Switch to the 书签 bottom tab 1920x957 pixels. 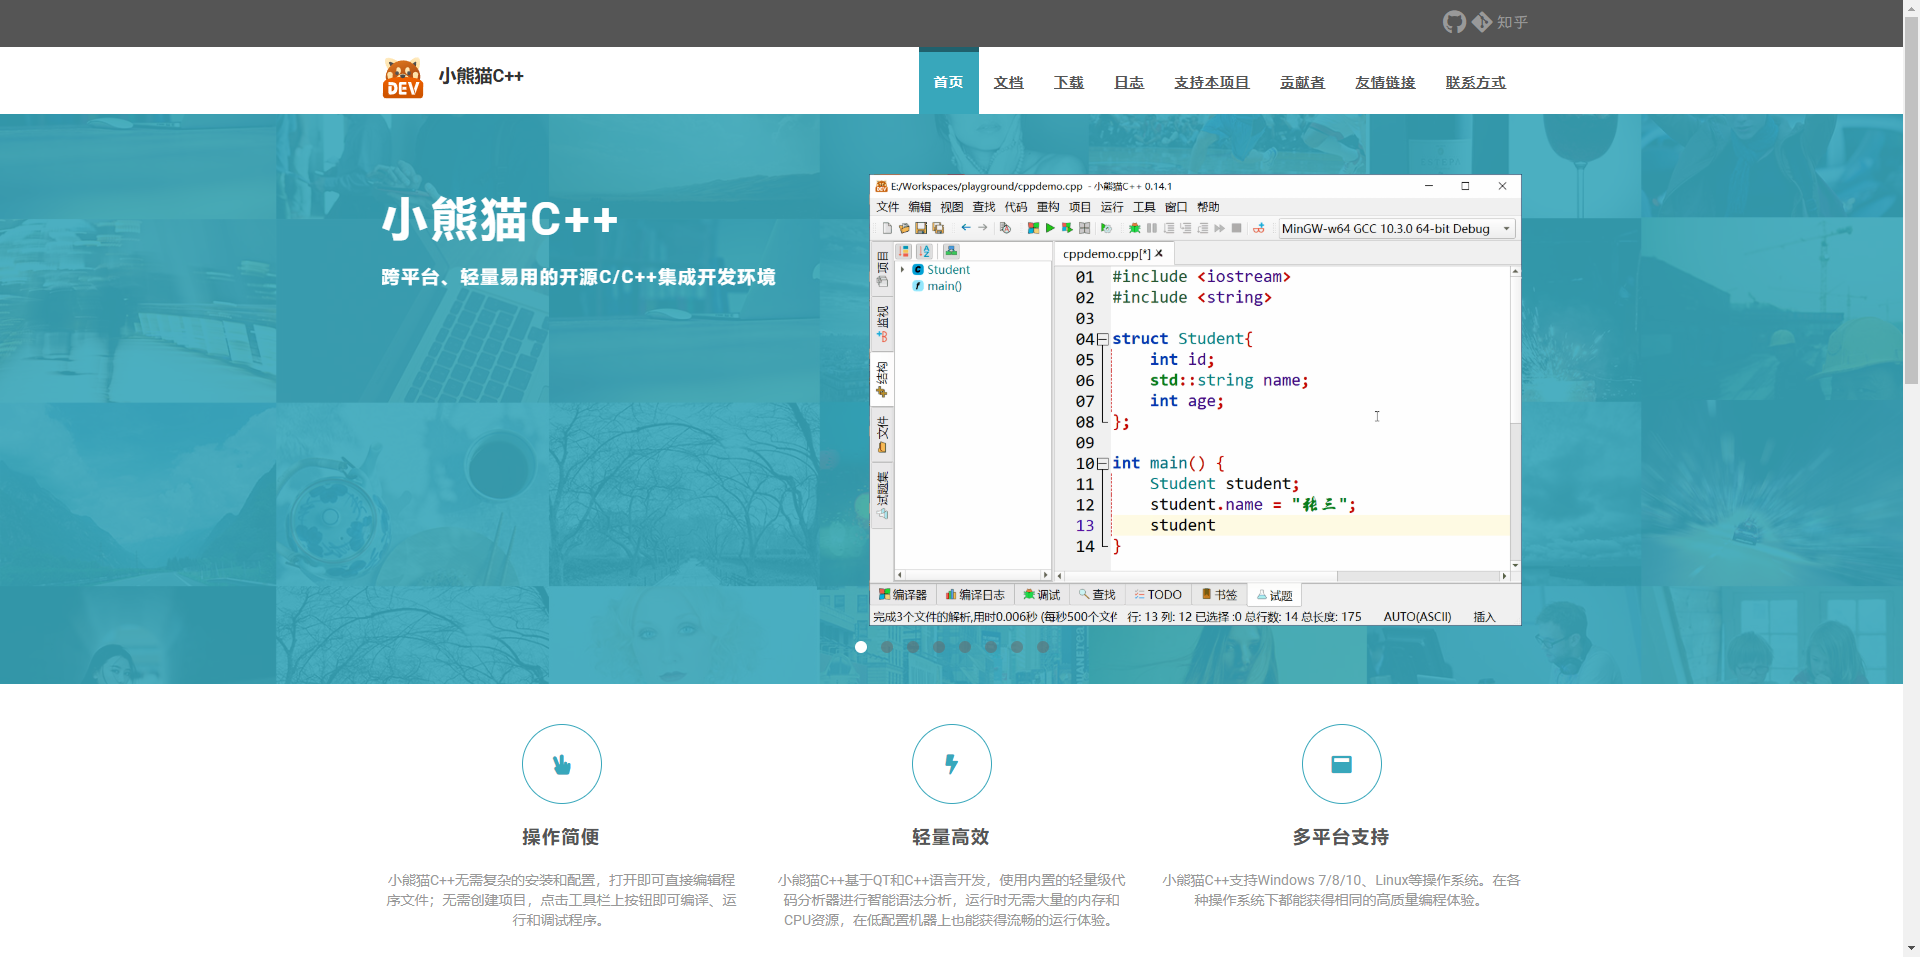click(1219, 595)
